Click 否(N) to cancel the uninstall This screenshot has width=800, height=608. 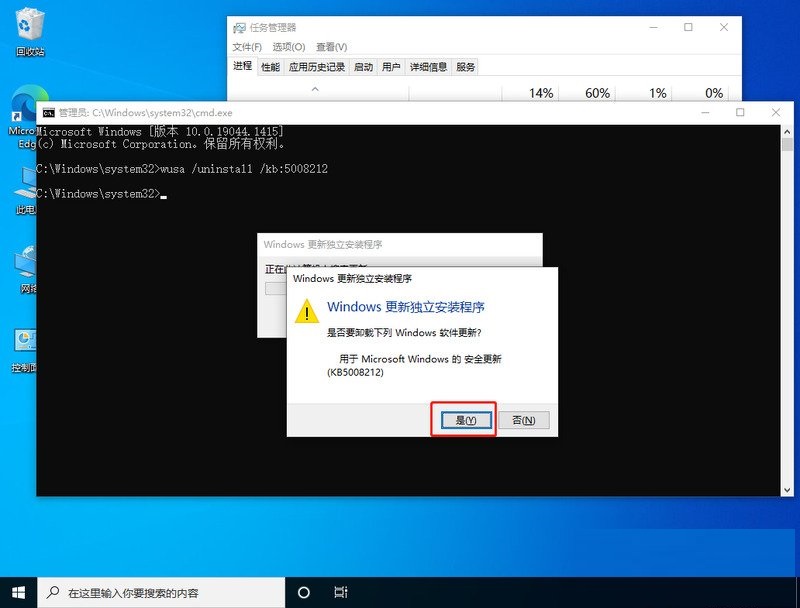[524, 420]
